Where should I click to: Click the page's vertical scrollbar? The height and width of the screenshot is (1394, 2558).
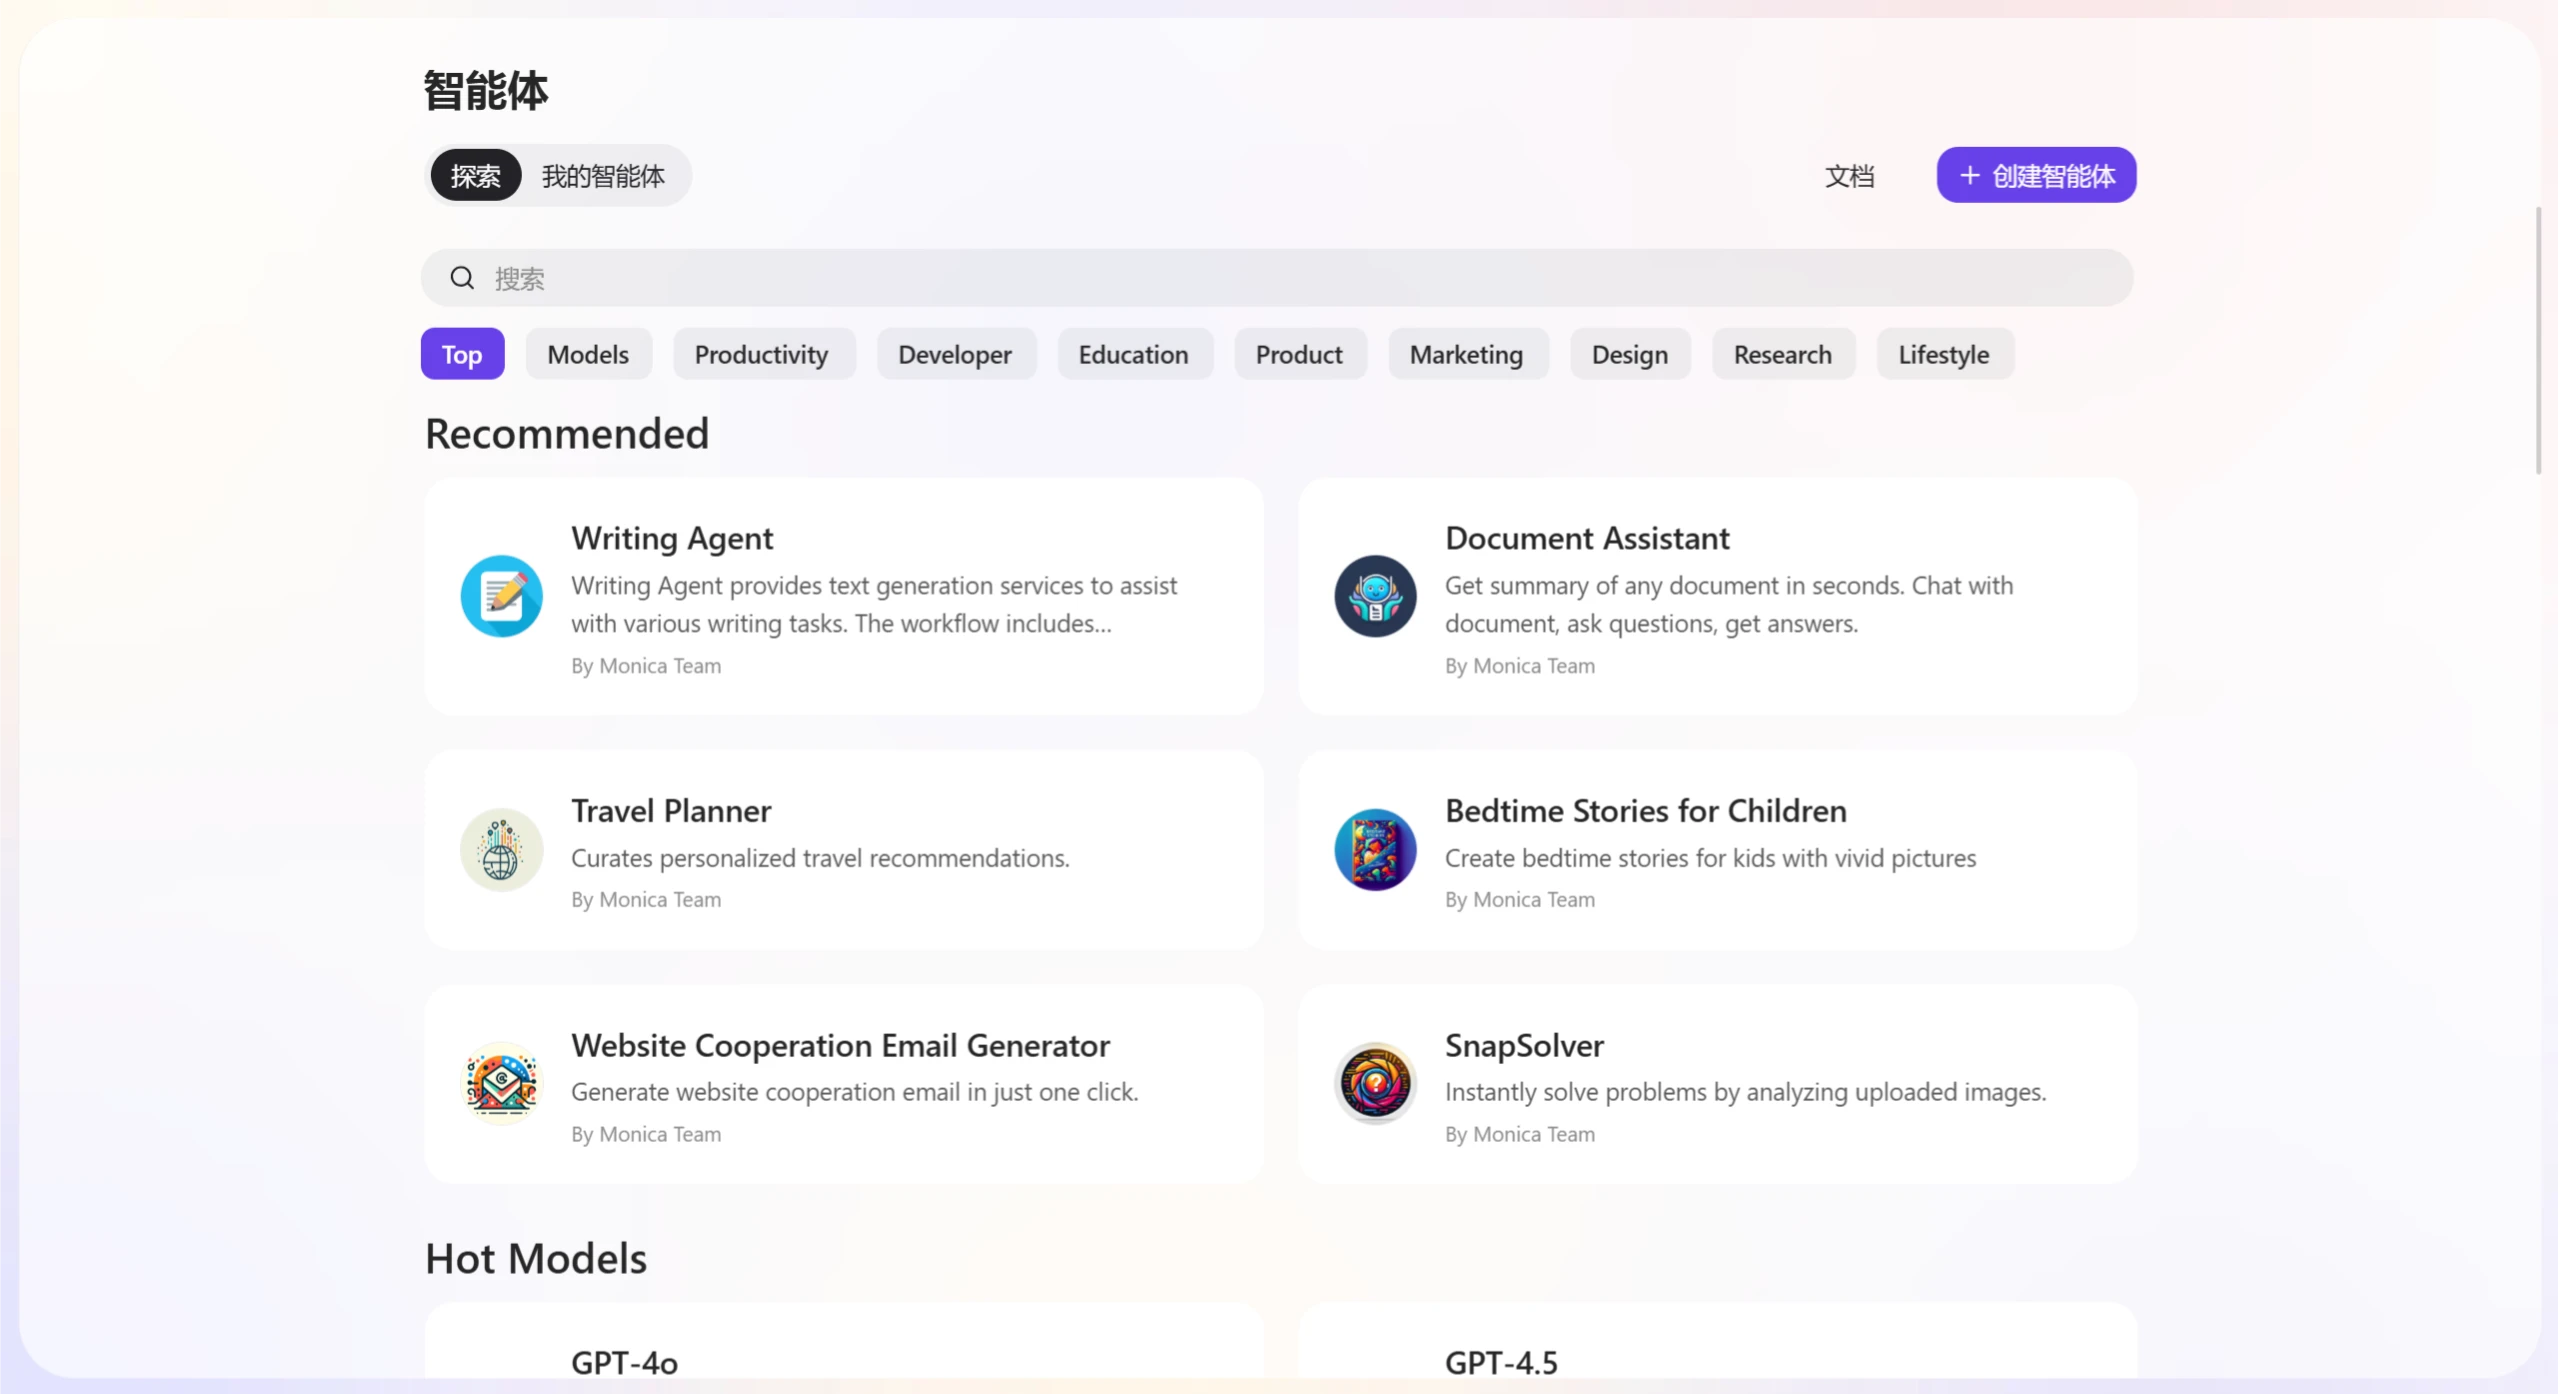2537,340
